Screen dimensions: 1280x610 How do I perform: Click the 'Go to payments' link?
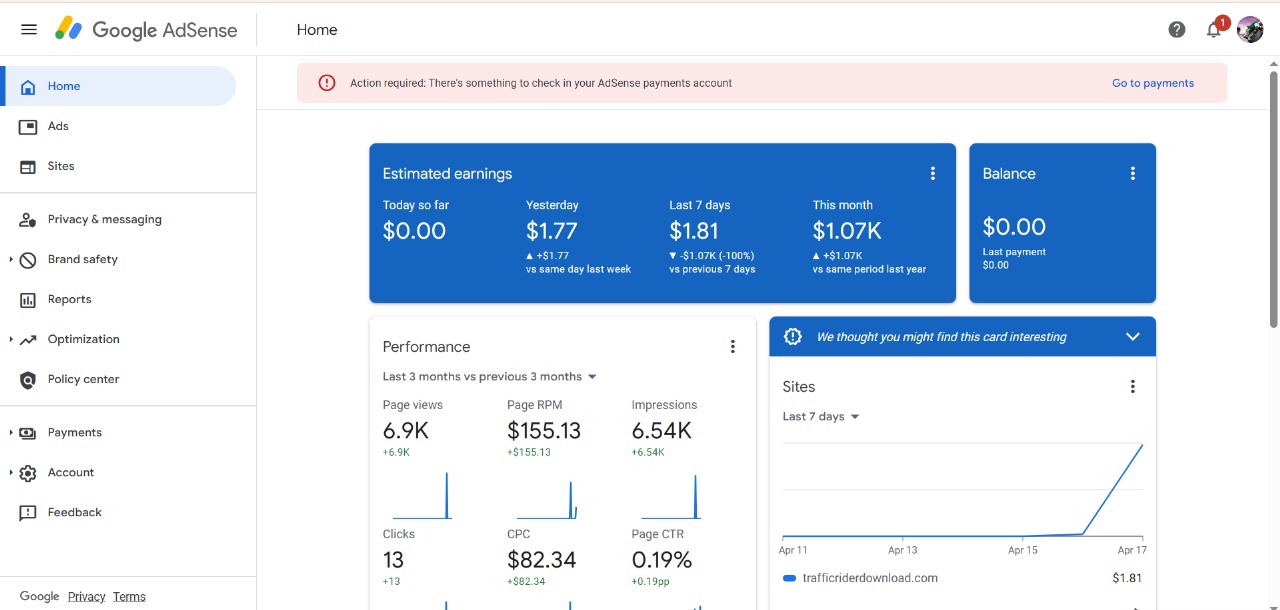pos(1153,83)
